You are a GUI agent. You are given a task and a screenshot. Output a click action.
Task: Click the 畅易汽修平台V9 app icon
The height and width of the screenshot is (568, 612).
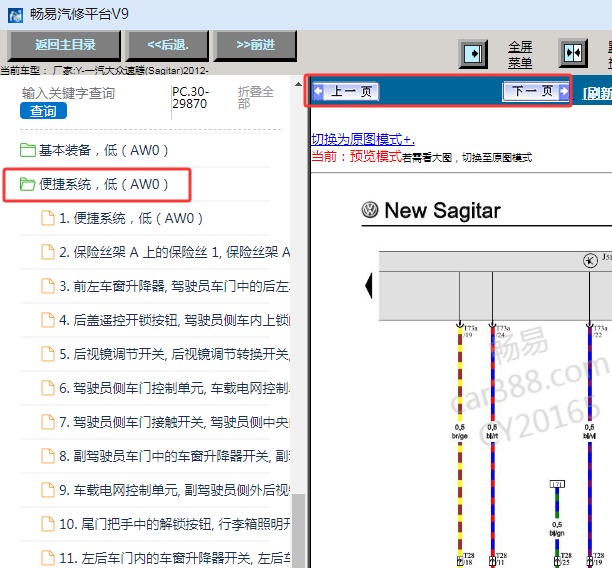[15, 15]
